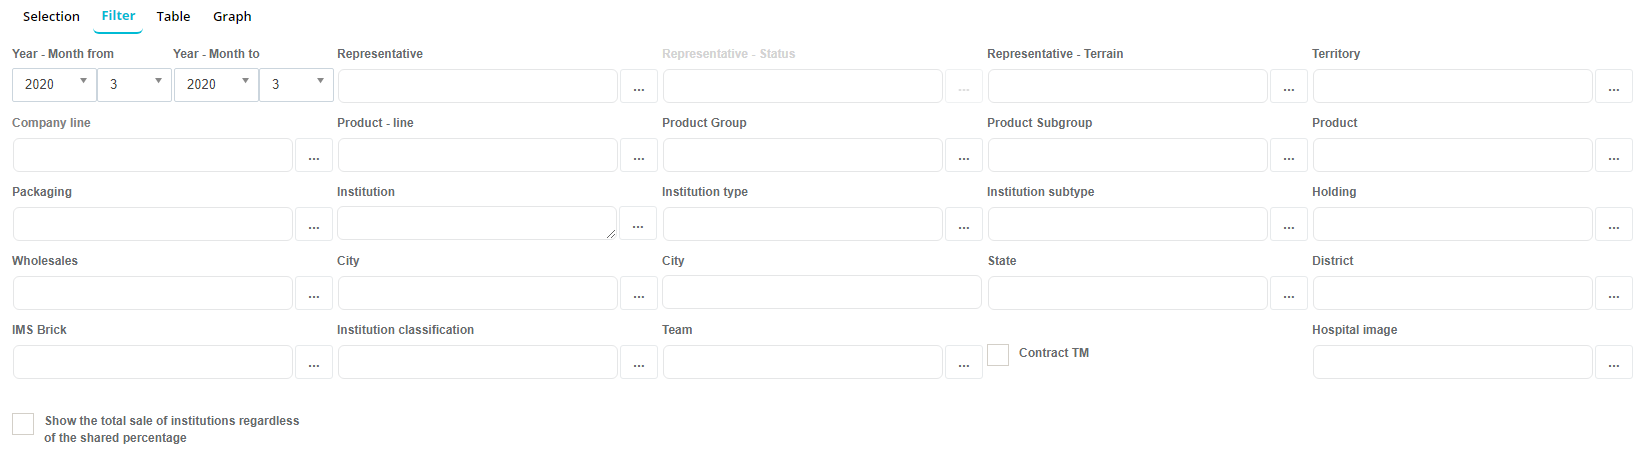
Task: Click the Territory ellipsis lookup button
Action: 1613,87
